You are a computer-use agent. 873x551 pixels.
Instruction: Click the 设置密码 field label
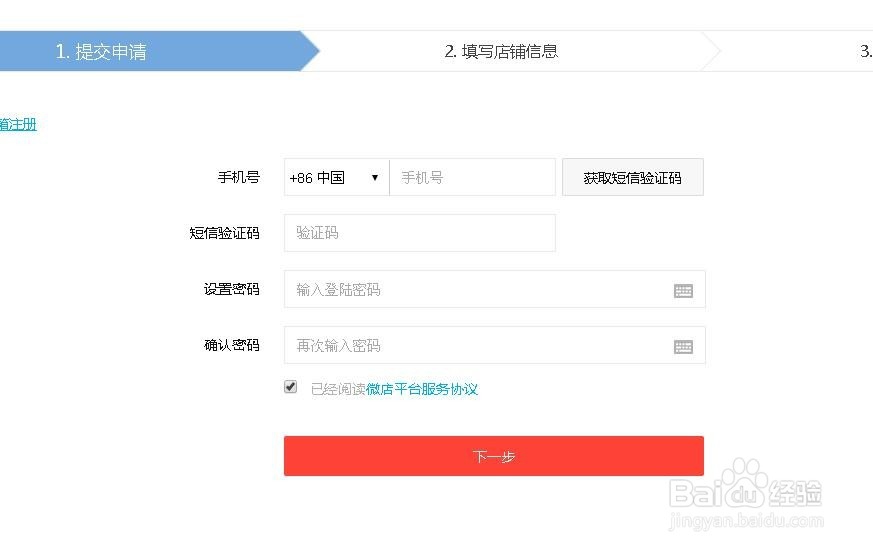pyautogui.click(x=231, y=289)
